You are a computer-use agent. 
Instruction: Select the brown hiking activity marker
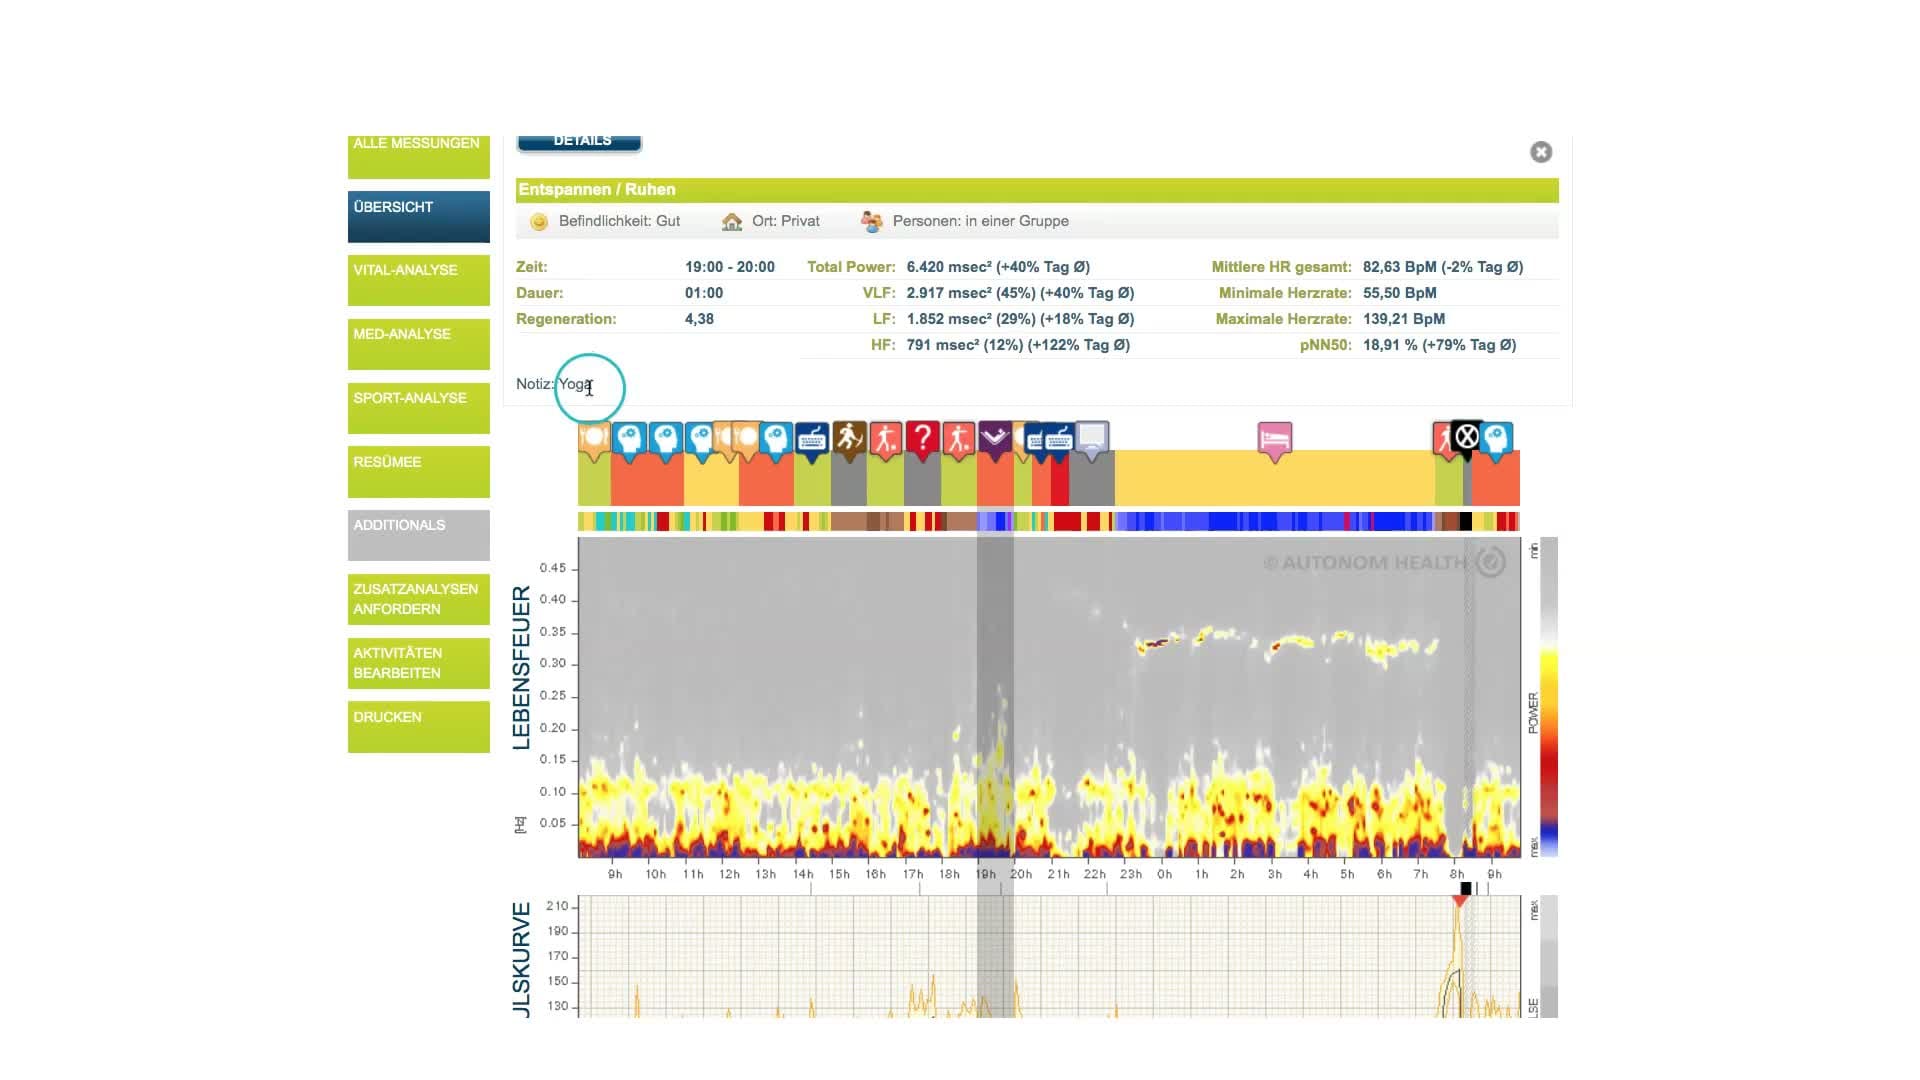(849, 438)
